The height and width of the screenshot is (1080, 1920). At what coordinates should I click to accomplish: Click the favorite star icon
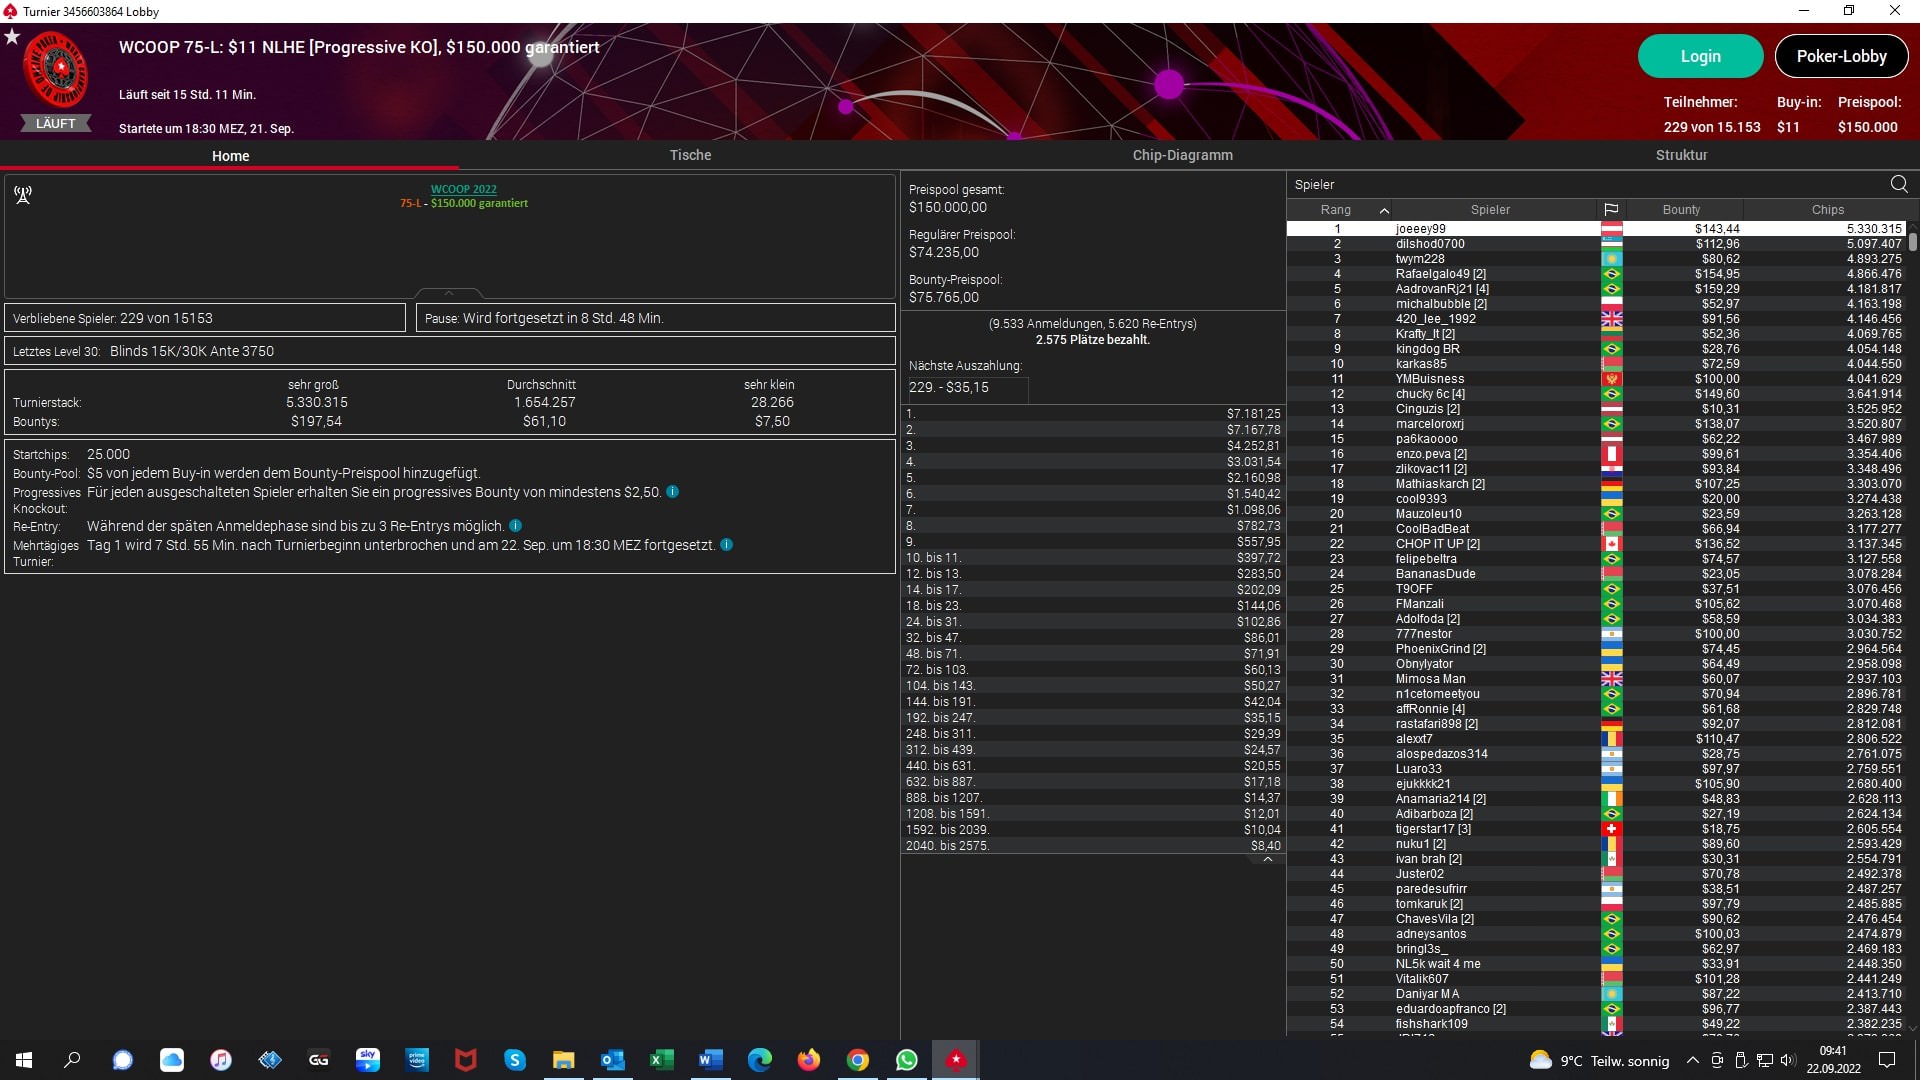point(12,37)
